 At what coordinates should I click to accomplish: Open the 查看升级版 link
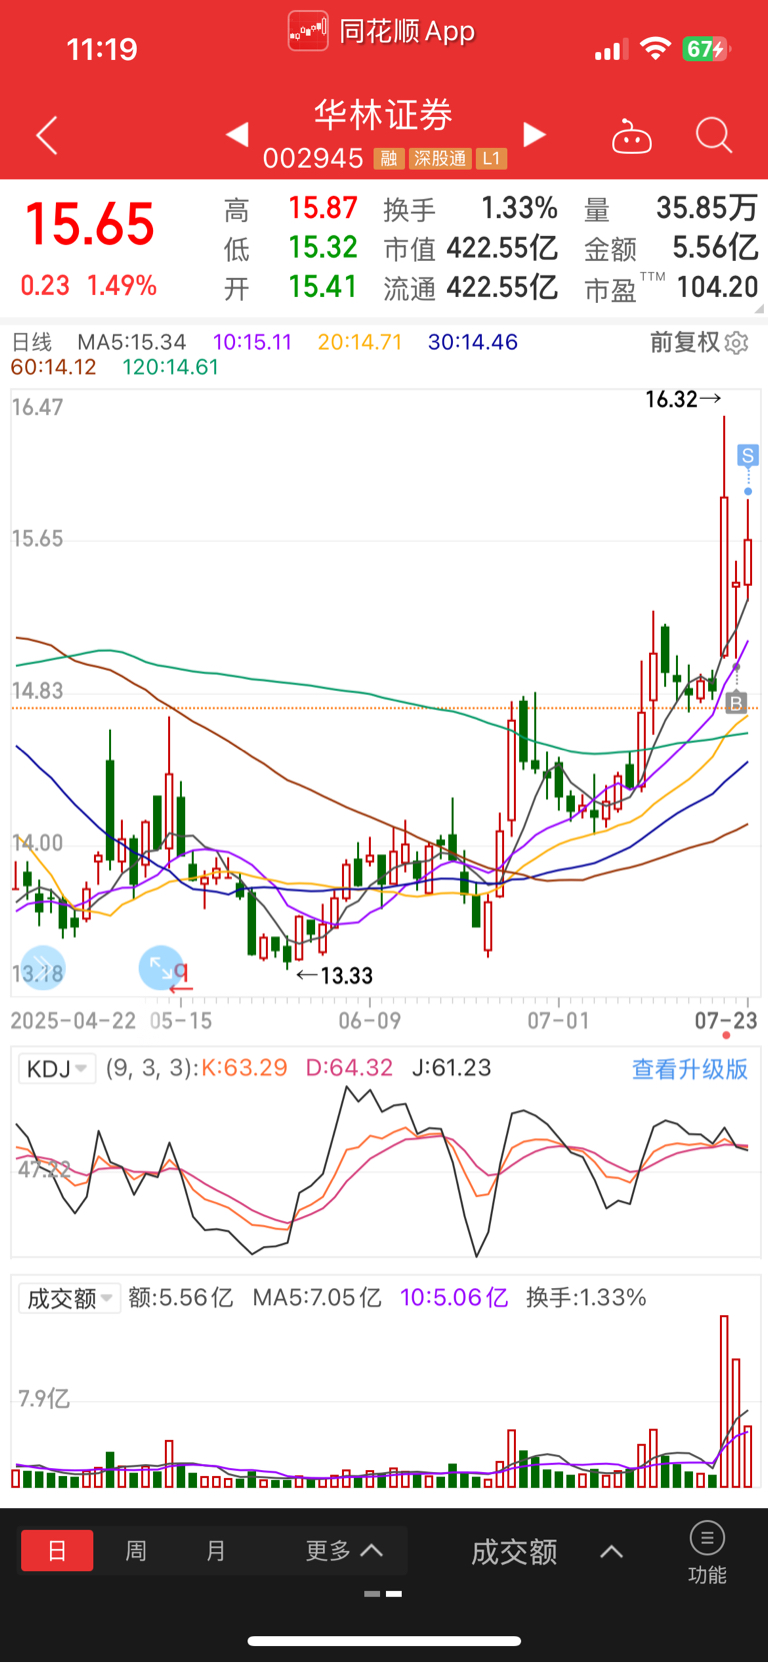point(690,1069)
